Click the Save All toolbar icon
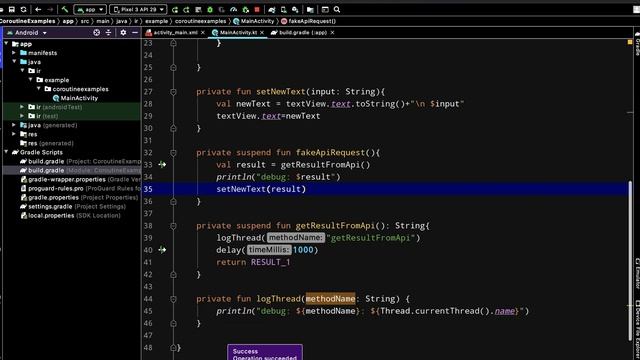 12,9
